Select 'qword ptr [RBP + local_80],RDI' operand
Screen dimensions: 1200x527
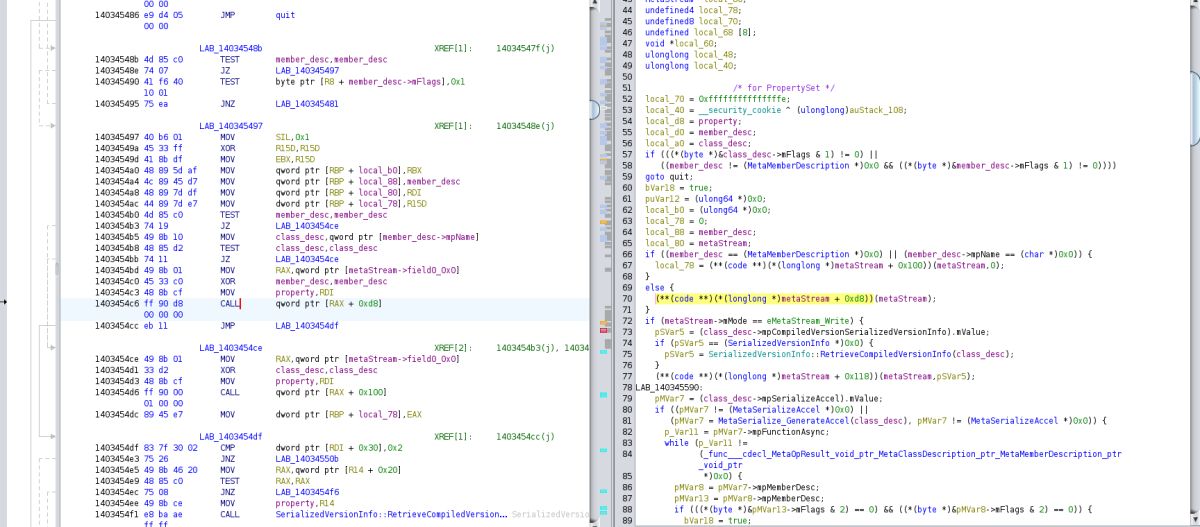[x=347, y=192]
